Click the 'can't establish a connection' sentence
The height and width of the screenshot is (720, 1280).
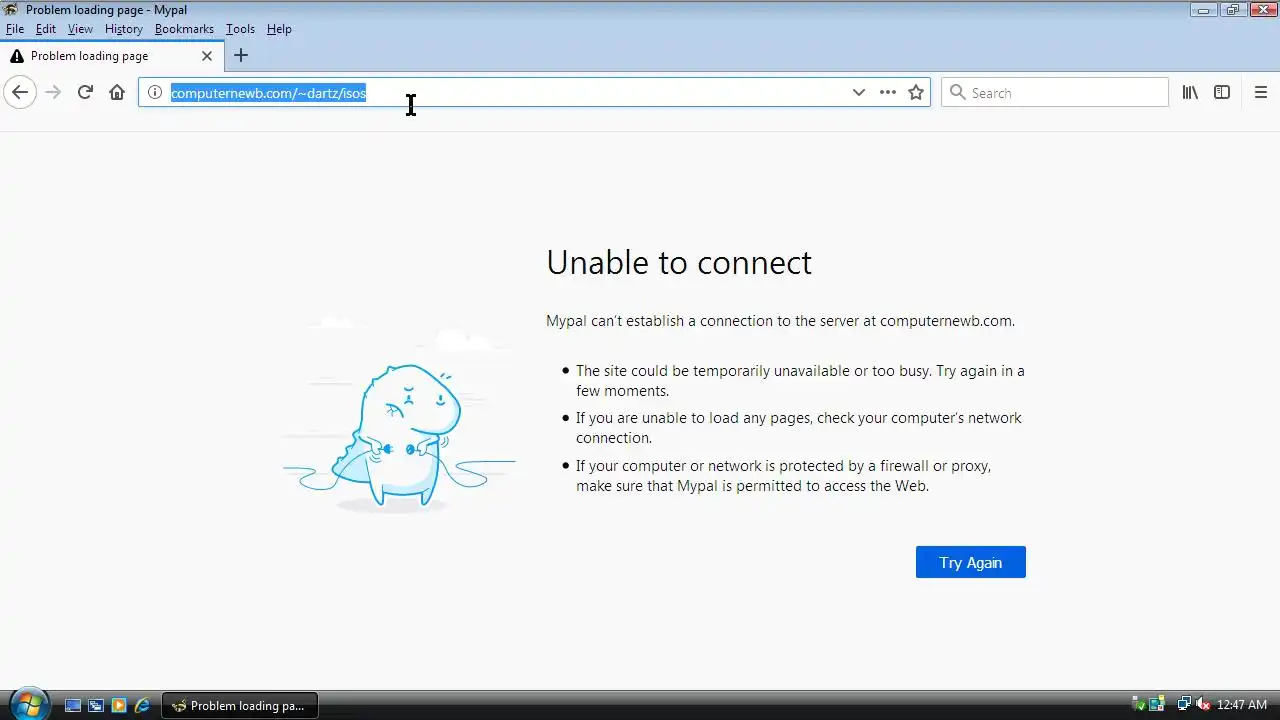[780, 321]
